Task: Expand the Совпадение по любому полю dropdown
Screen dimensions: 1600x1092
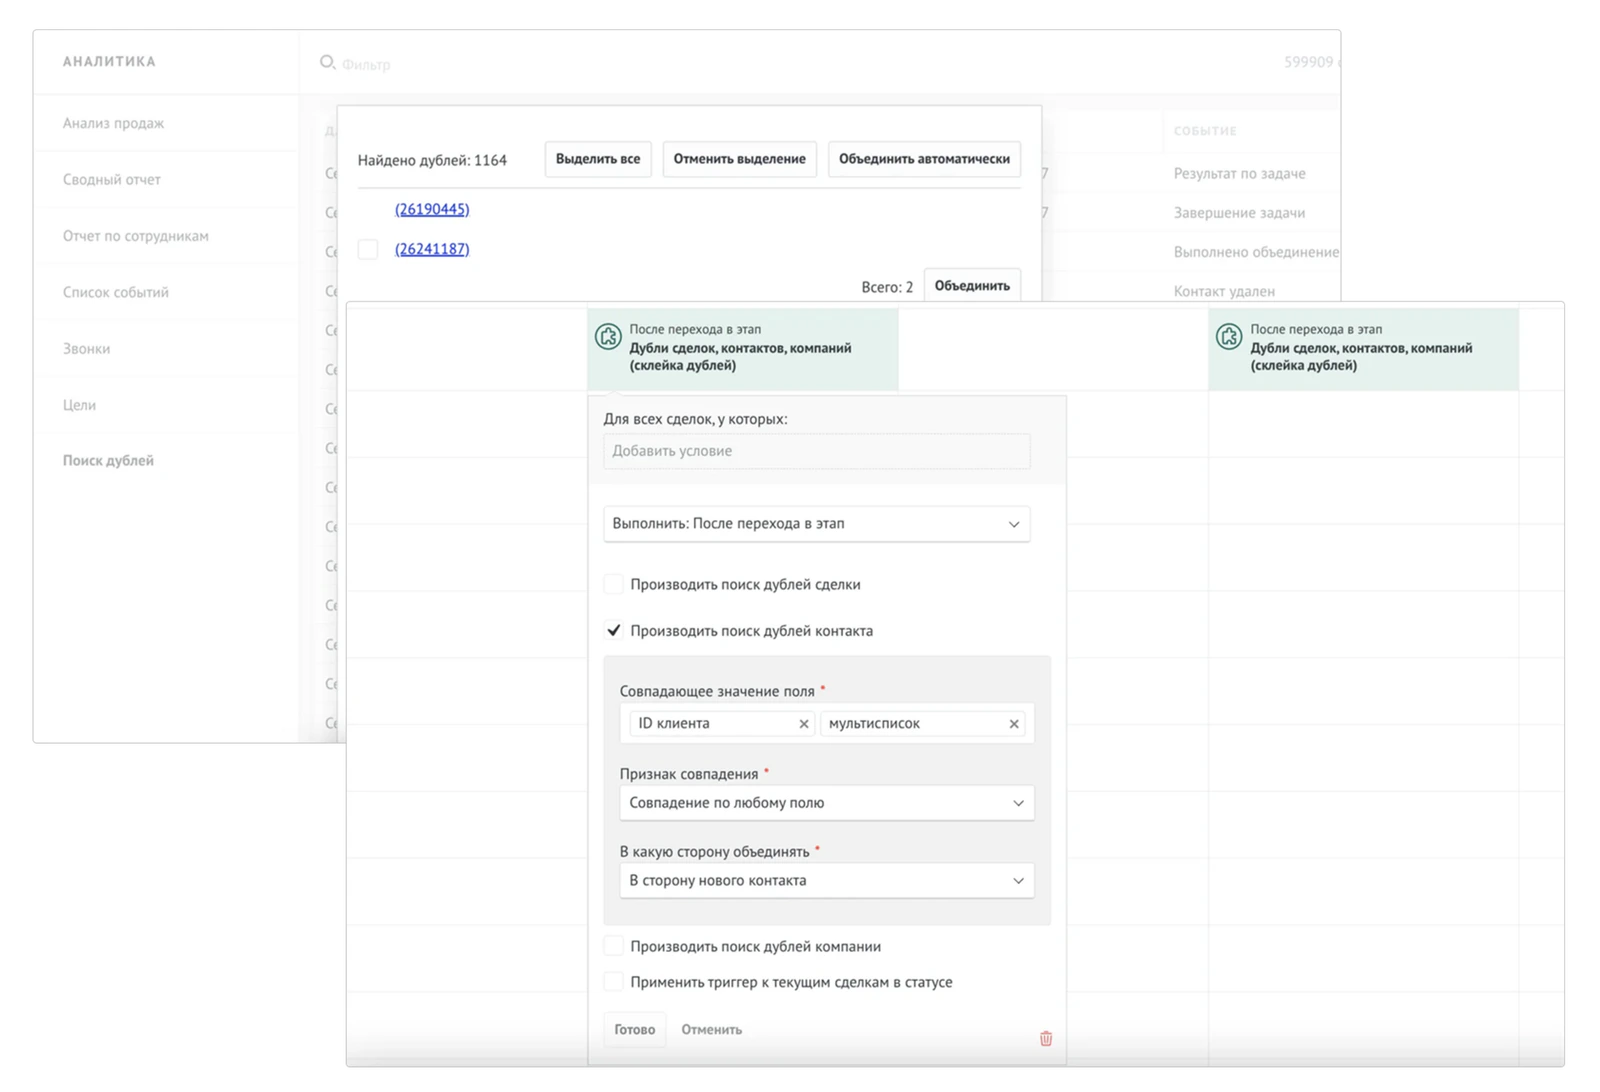Action: (827, 803)
